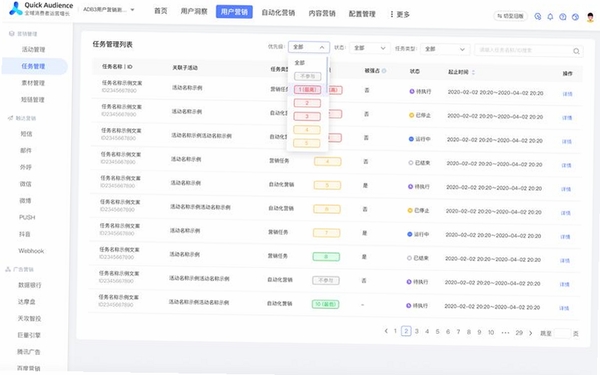Viewport: 600px width, 375px height.
Task: Open 巨量引擎 in sidebar
Action: pyautogui.click(x=29, y=335)
